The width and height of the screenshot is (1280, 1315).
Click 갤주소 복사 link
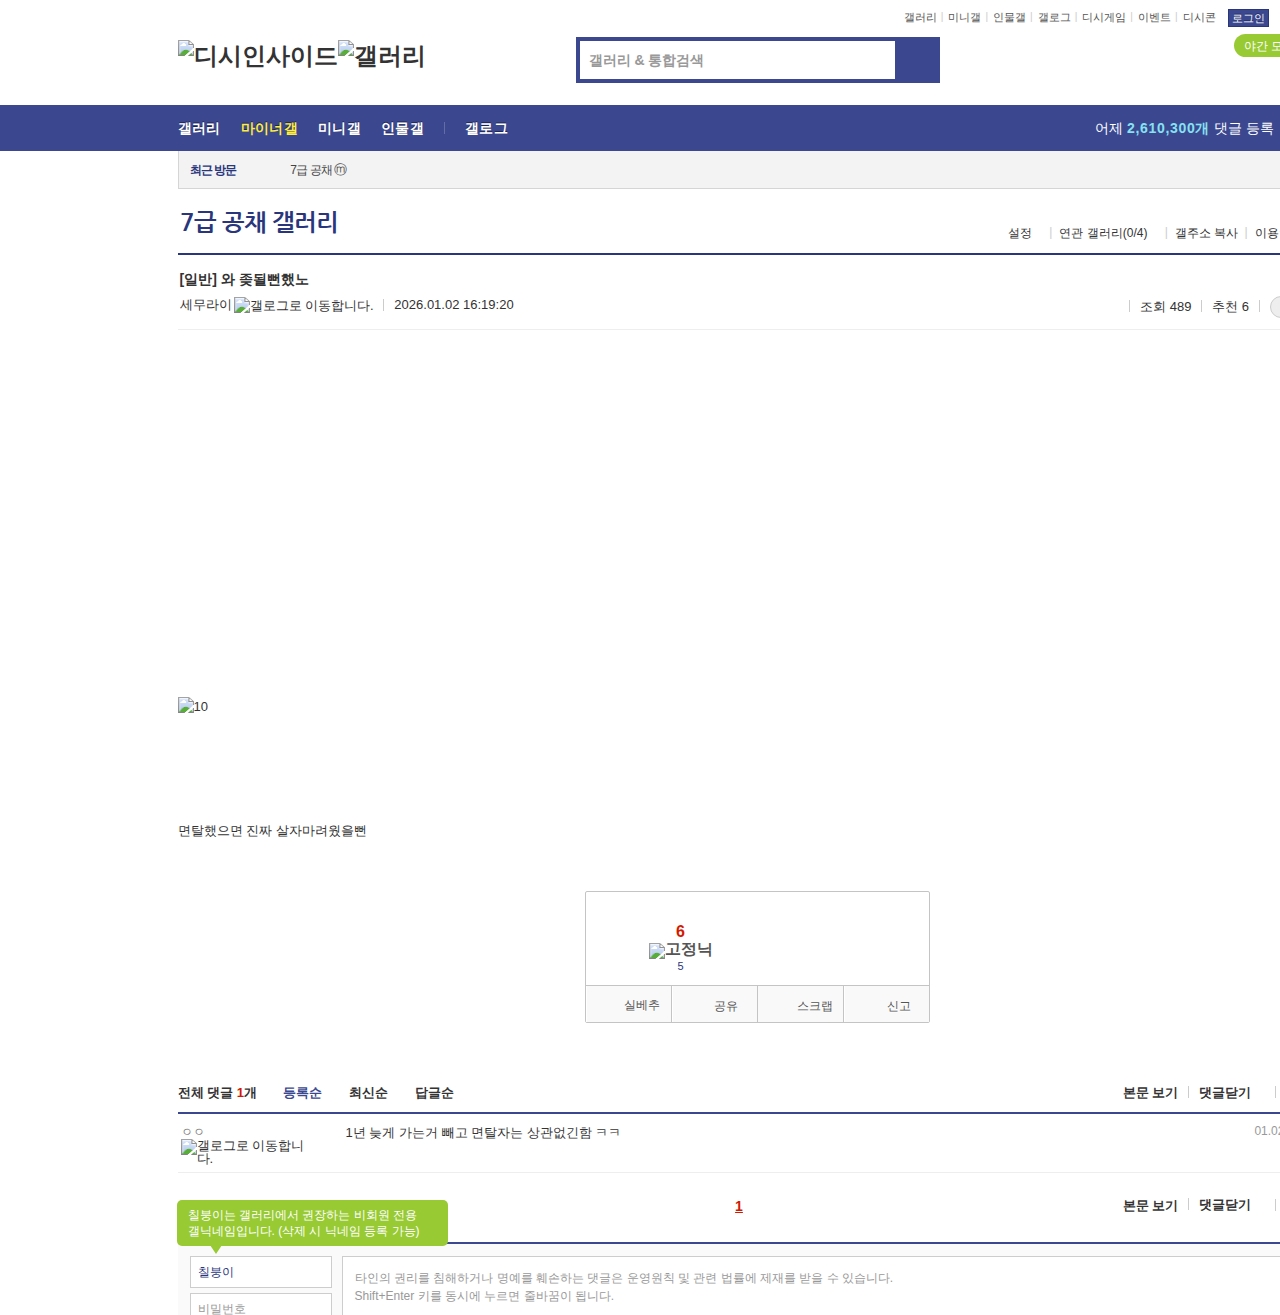click(1206, 233)
